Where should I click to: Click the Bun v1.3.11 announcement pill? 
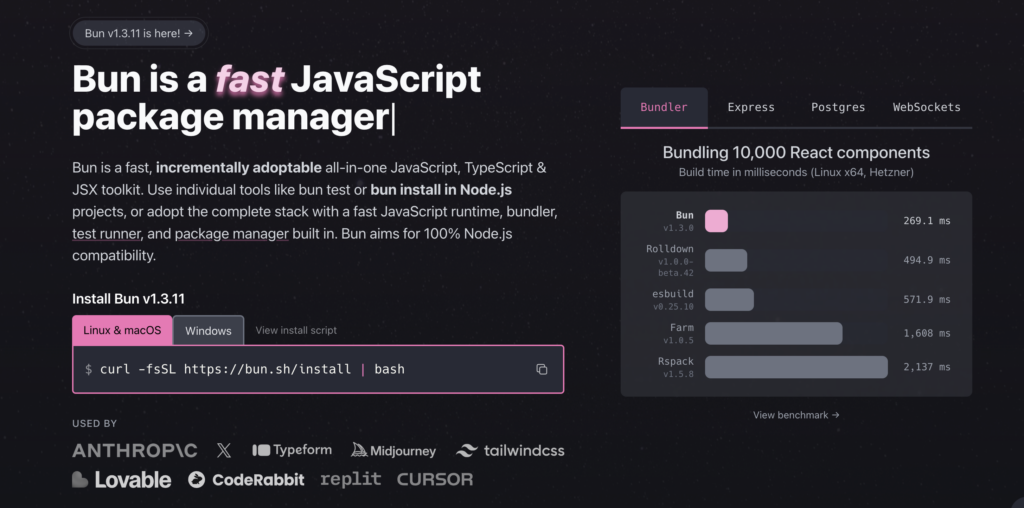click(139, 33)
